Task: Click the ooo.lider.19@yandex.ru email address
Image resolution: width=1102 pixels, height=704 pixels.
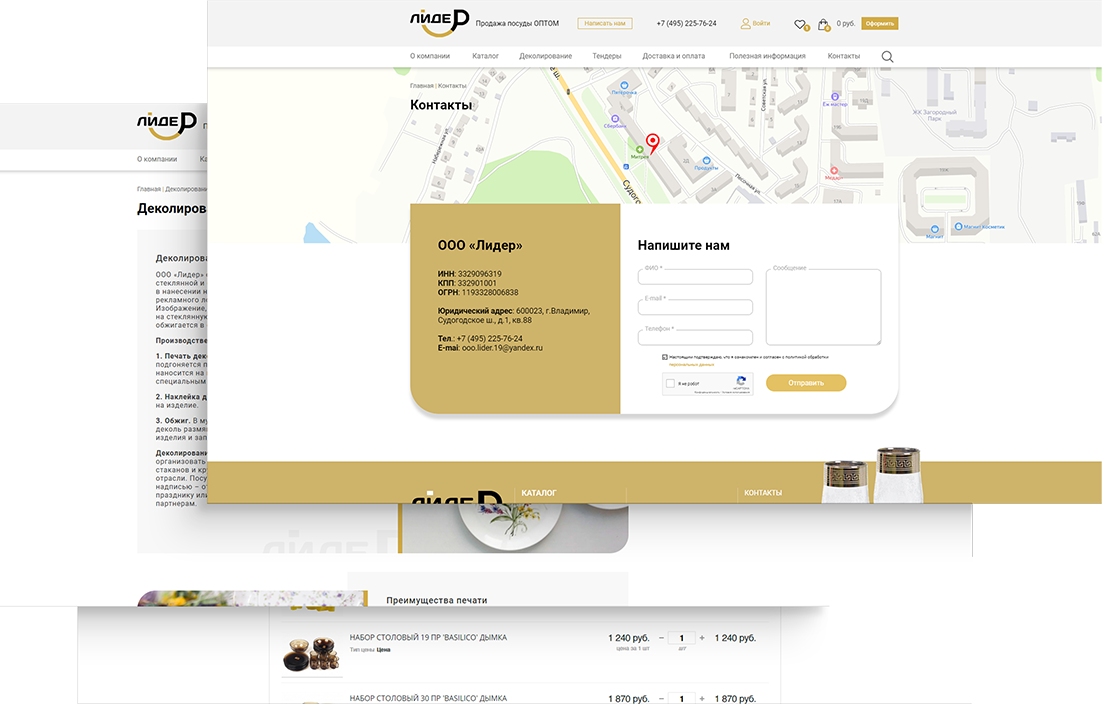Action: (502, 348)
